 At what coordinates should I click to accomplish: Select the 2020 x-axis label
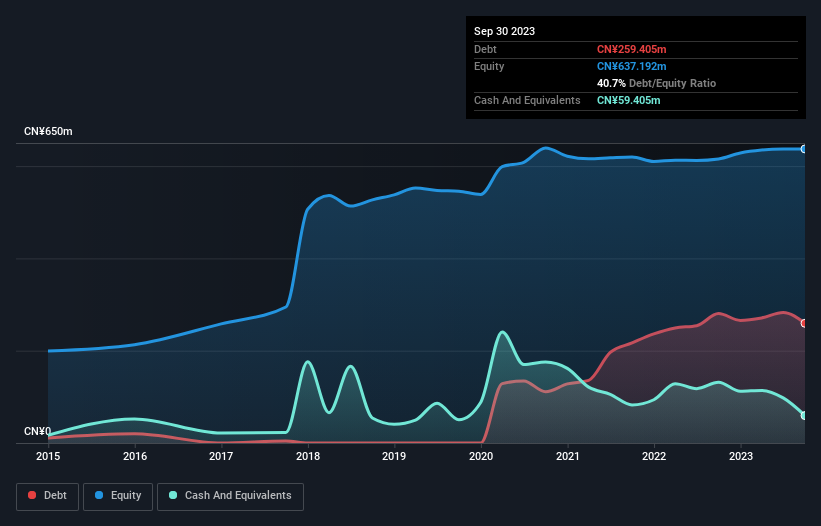click(481, 456)
